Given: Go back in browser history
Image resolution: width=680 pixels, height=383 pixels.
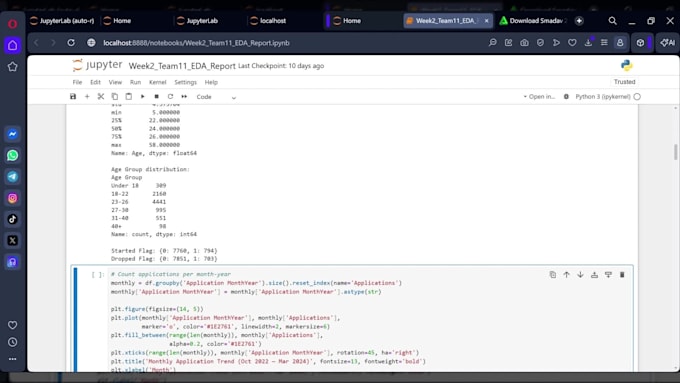Looking at the screenshot, I should (x=36, y=43).
